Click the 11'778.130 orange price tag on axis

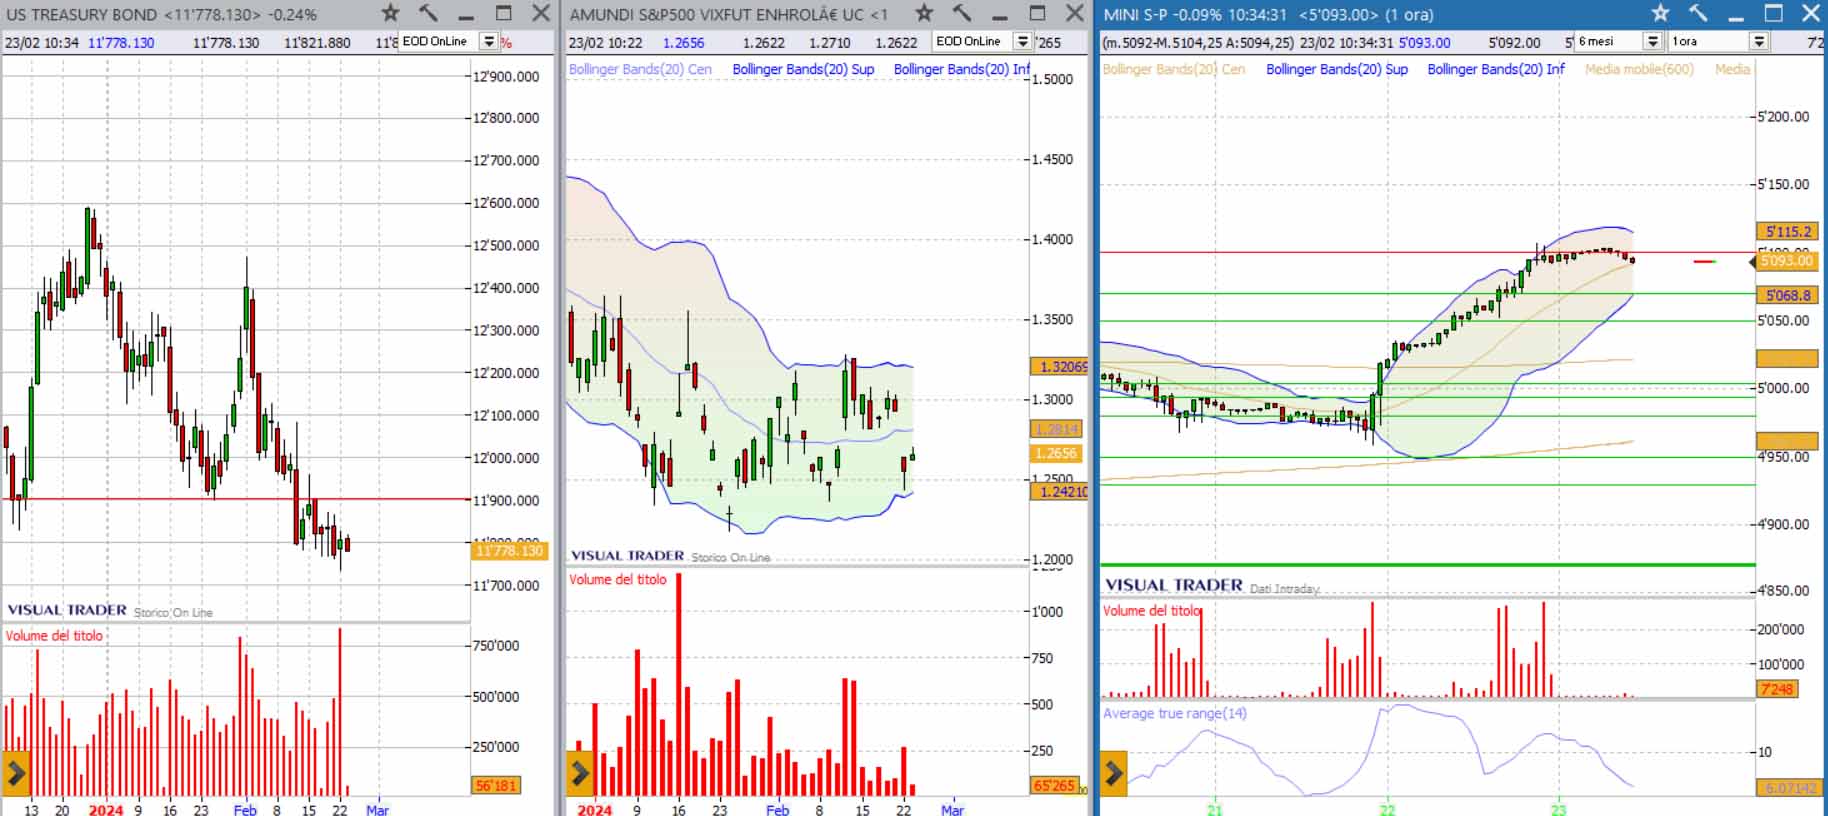[509, 550]
